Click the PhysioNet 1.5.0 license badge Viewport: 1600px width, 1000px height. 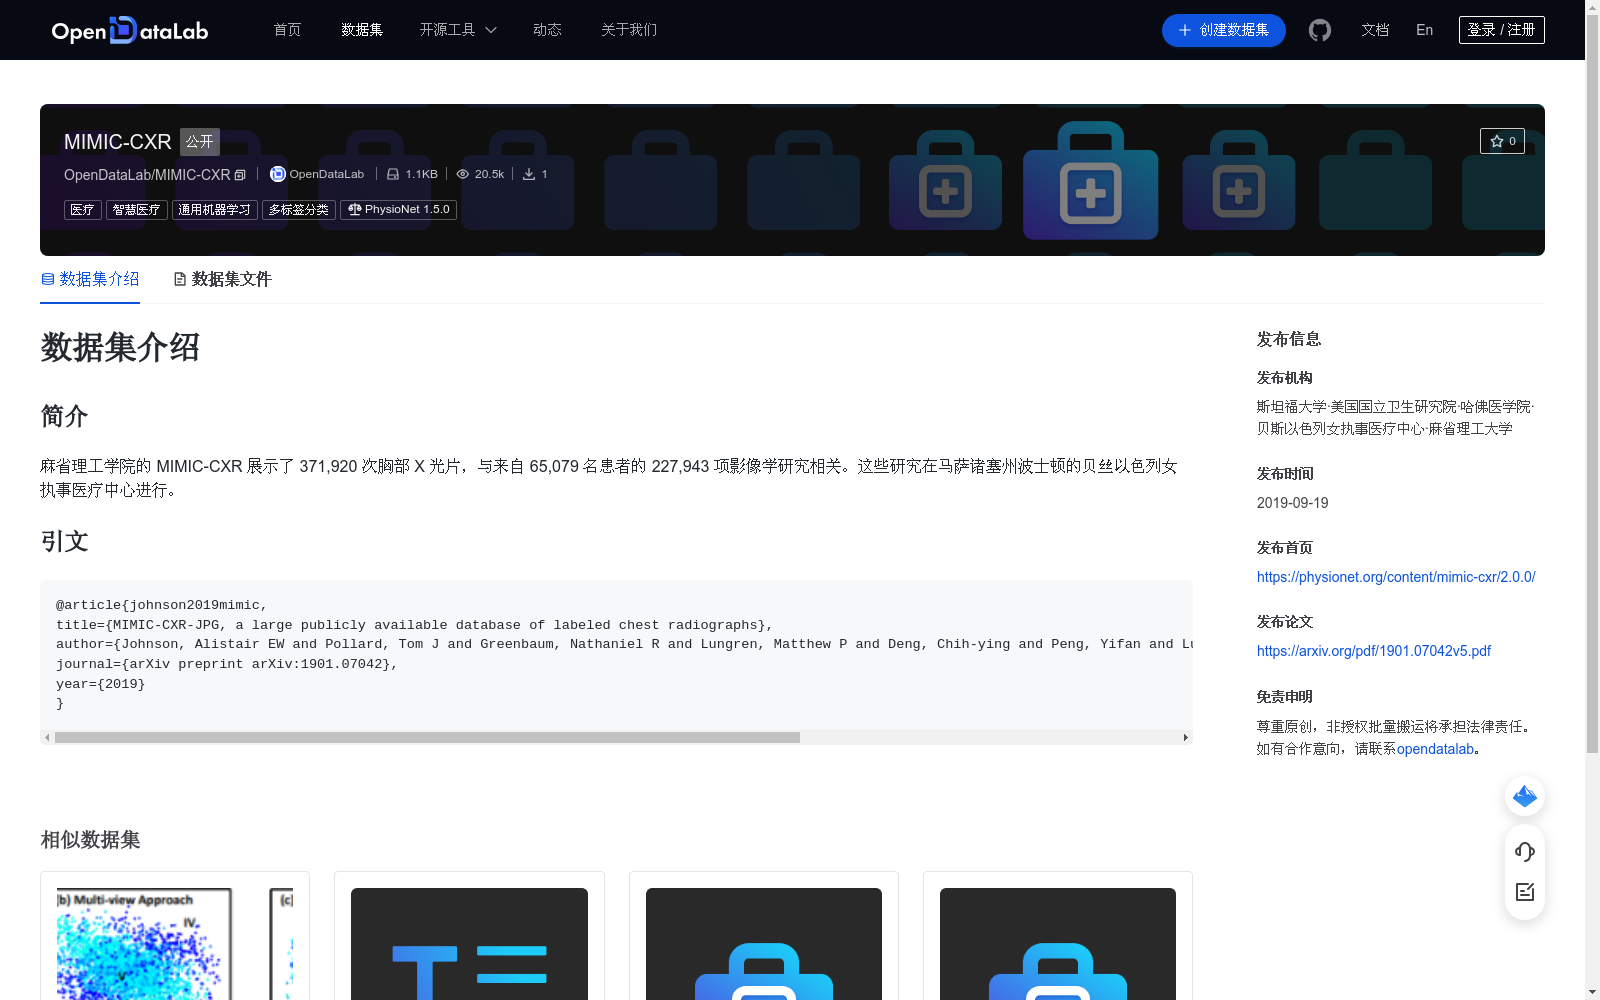pos(397,209)
